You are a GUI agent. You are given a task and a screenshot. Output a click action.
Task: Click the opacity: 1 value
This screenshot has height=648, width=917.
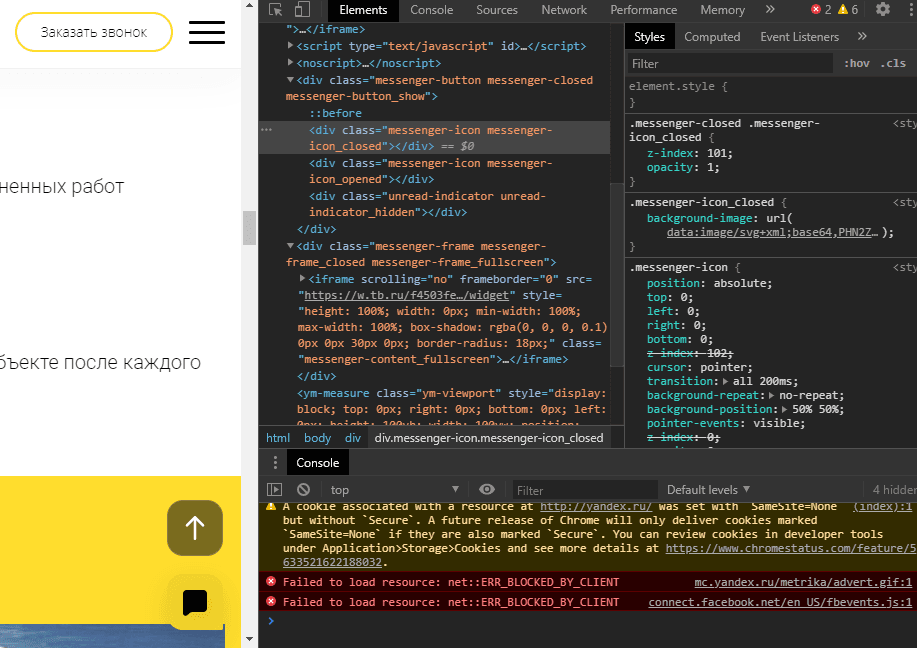[709, 167]
